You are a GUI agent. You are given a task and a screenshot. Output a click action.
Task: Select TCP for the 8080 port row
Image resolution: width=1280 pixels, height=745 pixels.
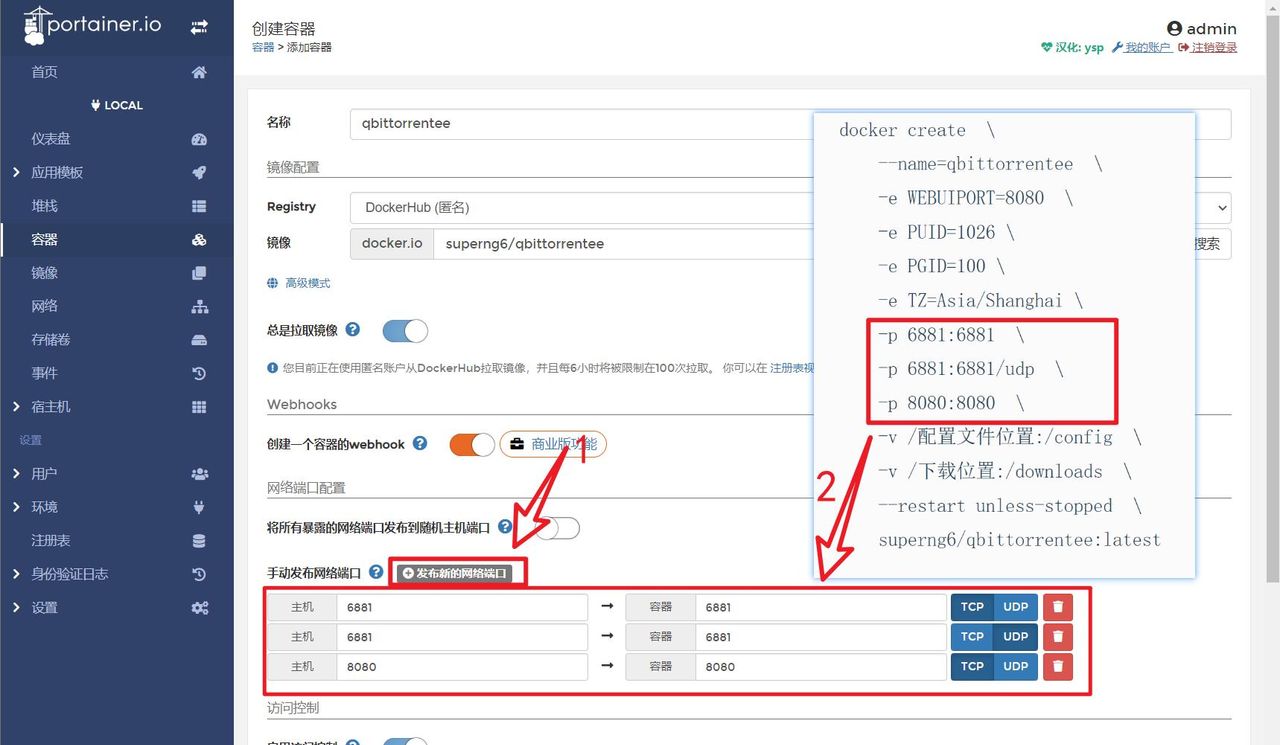pyautogui.click(x=972, y=667)
